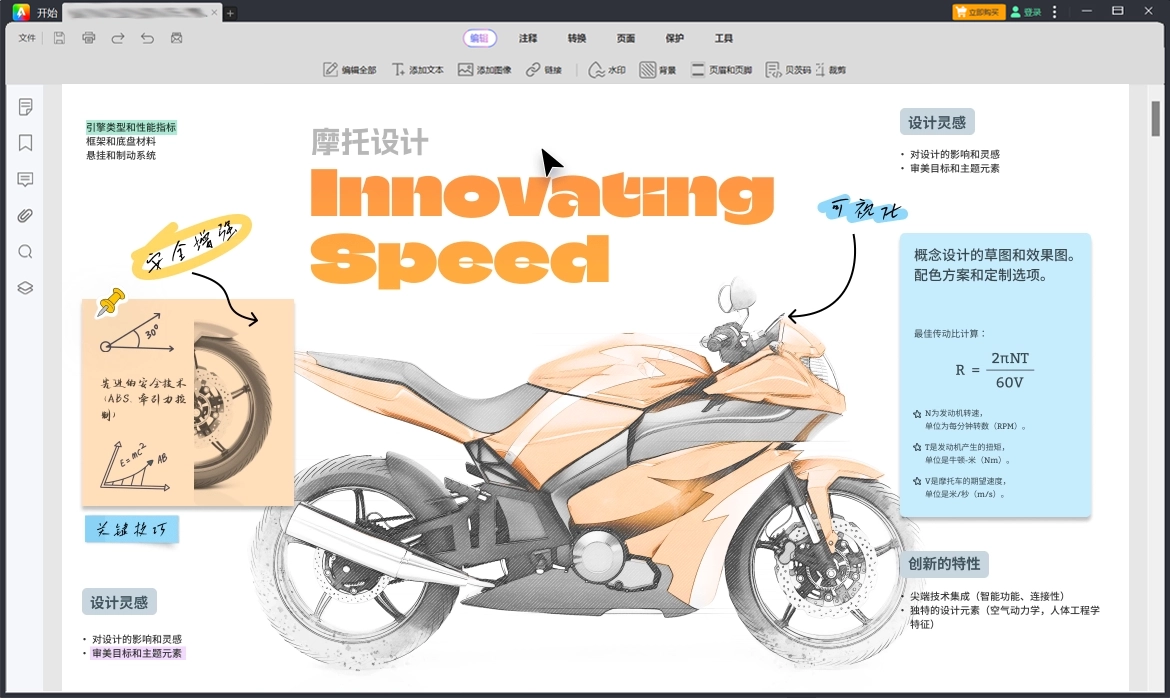Click the 最佳传动比计算 text
Image resolution: width=1170 pixels, height=698 pixels.
click(x=949, y=334)
